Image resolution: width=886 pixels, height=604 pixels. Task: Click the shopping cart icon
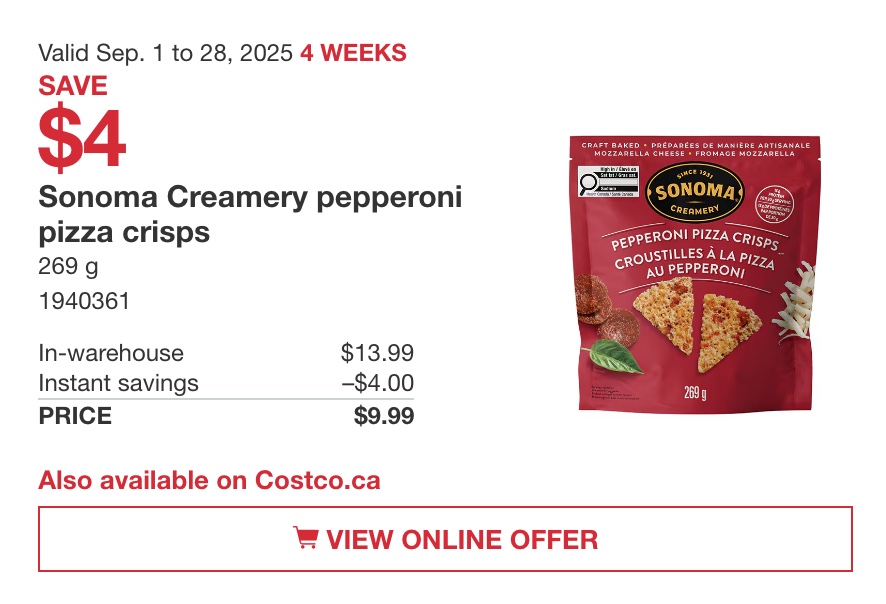pyautogui.click(x=306, y=537)
